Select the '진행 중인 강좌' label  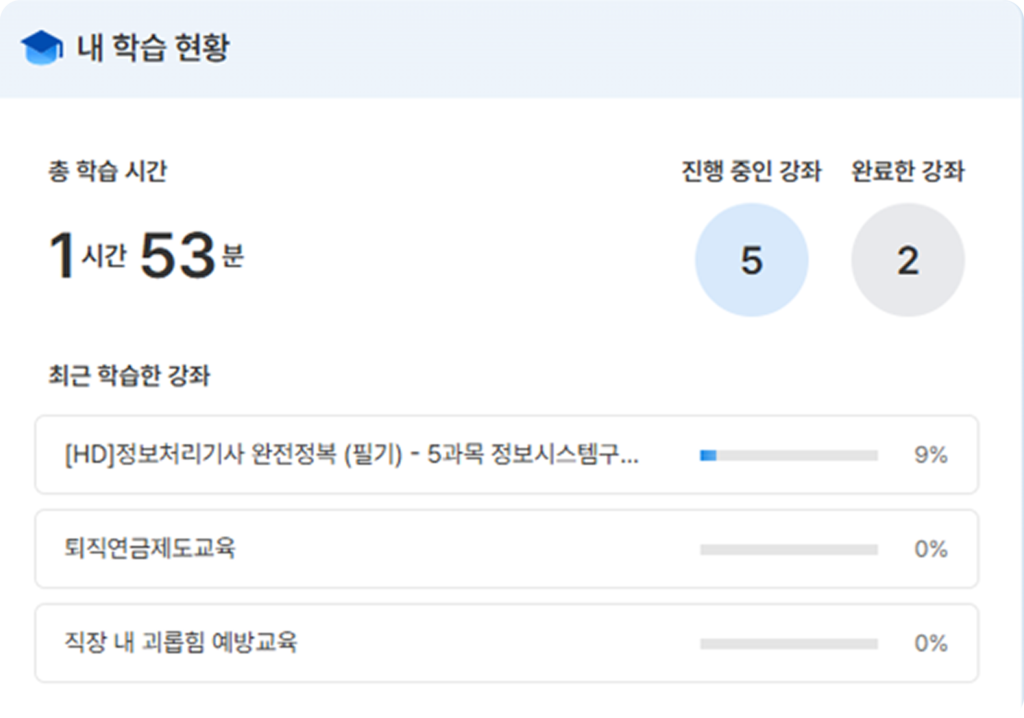tap(751, 171)
